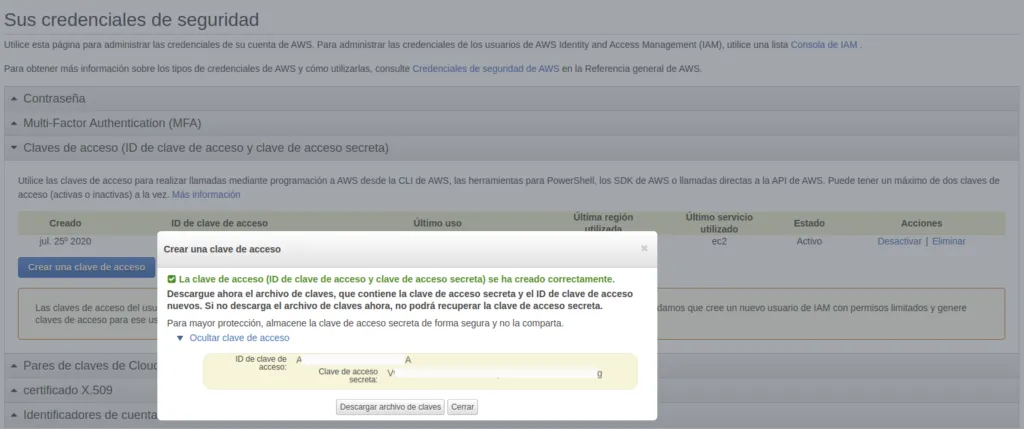Image resolution: width=1024 pixels, height=429 pixels.
Task: Click Crear una clave de acceso button
Action: 86,267
